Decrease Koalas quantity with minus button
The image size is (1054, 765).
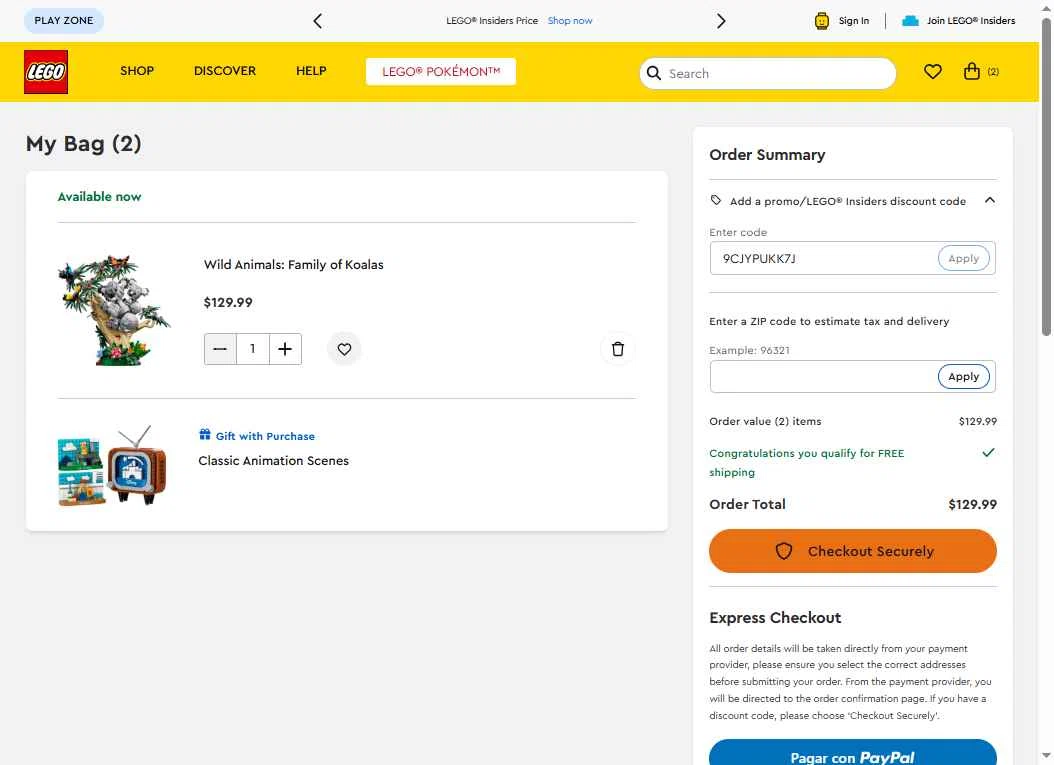coord(220,349)
